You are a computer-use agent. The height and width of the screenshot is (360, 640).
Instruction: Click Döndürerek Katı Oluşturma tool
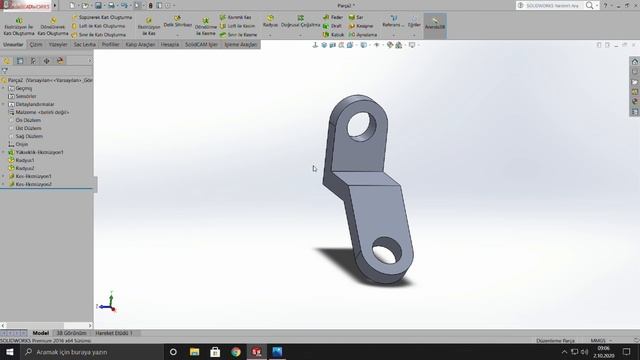[53, 27]
